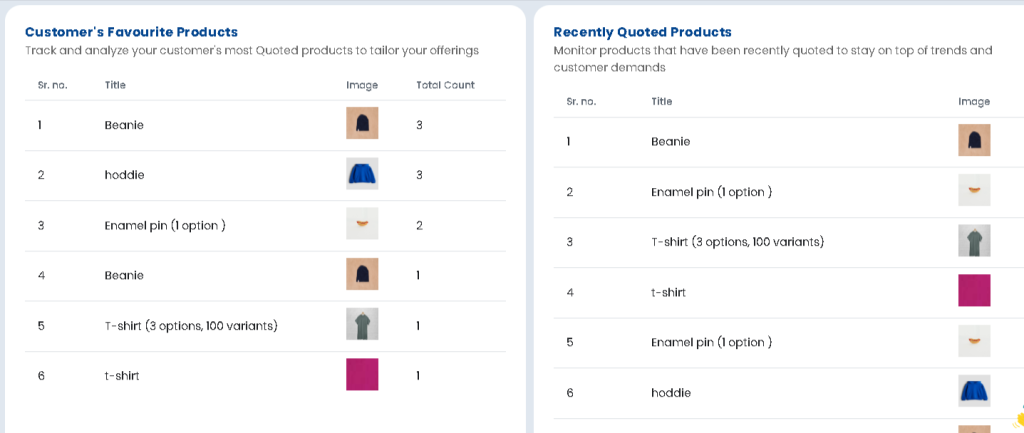View magenta t-shirt swatch image in Favourite Products

(362, 375)
